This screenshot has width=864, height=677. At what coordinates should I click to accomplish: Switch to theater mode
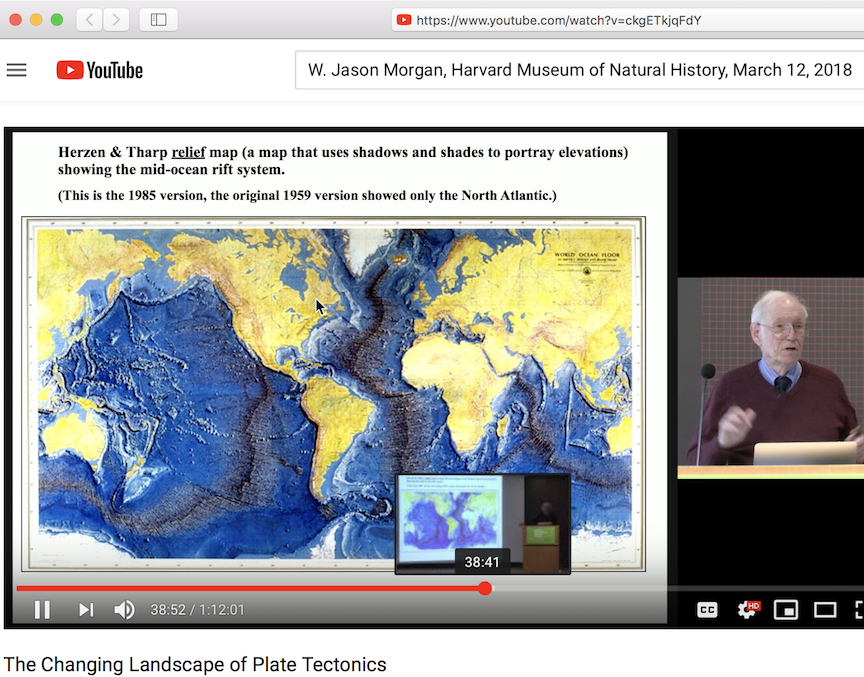(824, 609)
